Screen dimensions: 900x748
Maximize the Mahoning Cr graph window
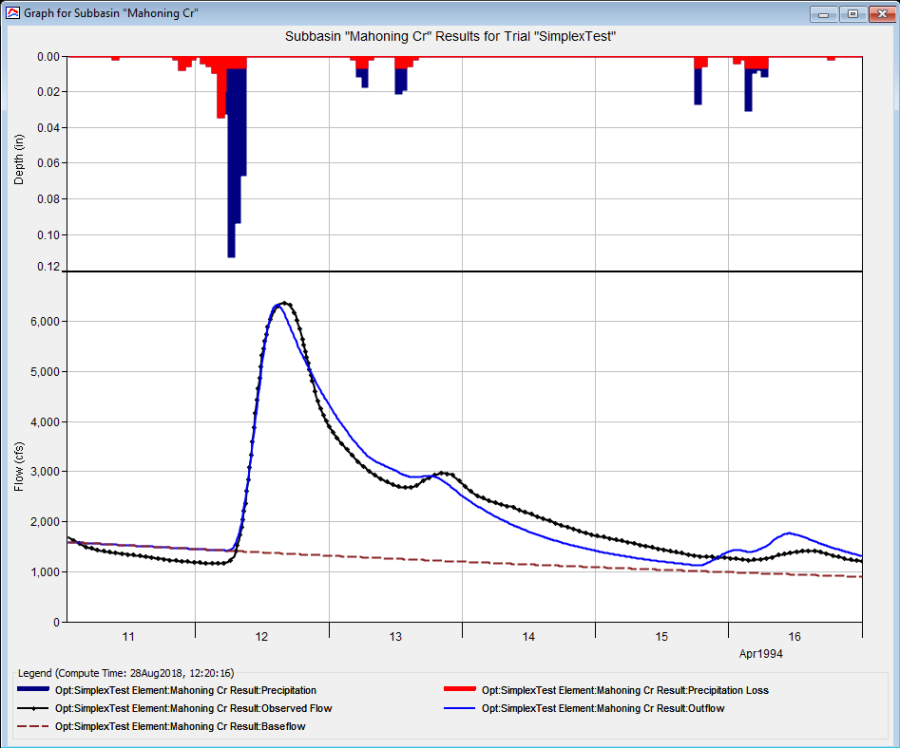click(x=852, y=14)
